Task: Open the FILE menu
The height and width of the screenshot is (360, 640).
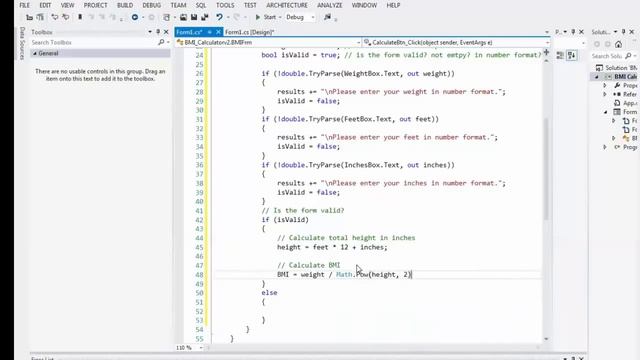Action: point(24,5)
